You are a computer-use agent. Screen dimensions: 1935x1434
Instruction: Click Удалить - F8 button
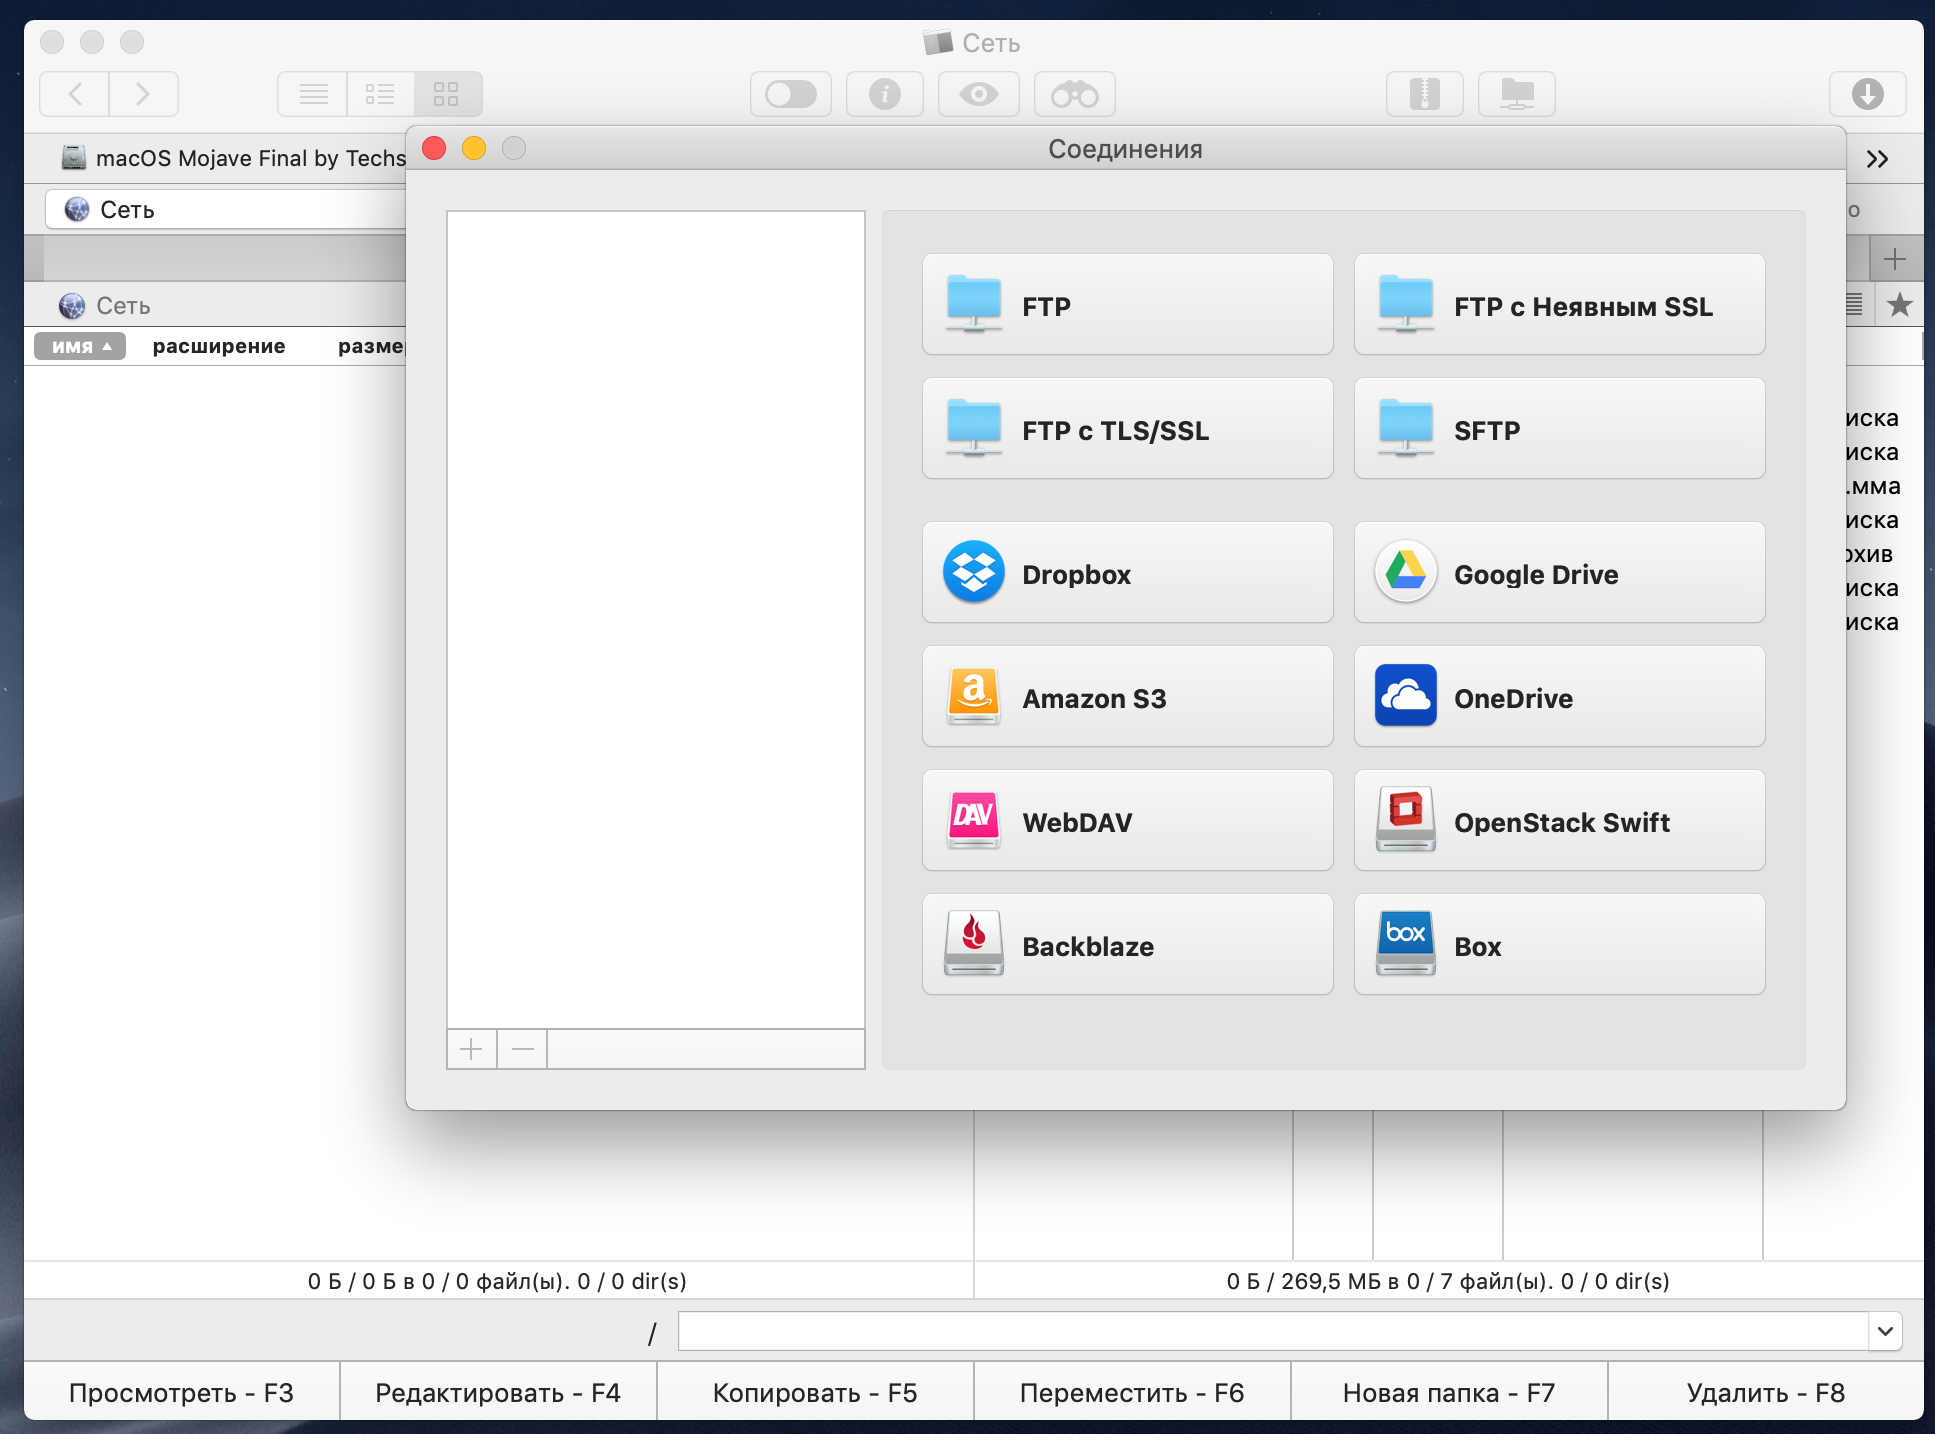(x=1766, y=1392)
